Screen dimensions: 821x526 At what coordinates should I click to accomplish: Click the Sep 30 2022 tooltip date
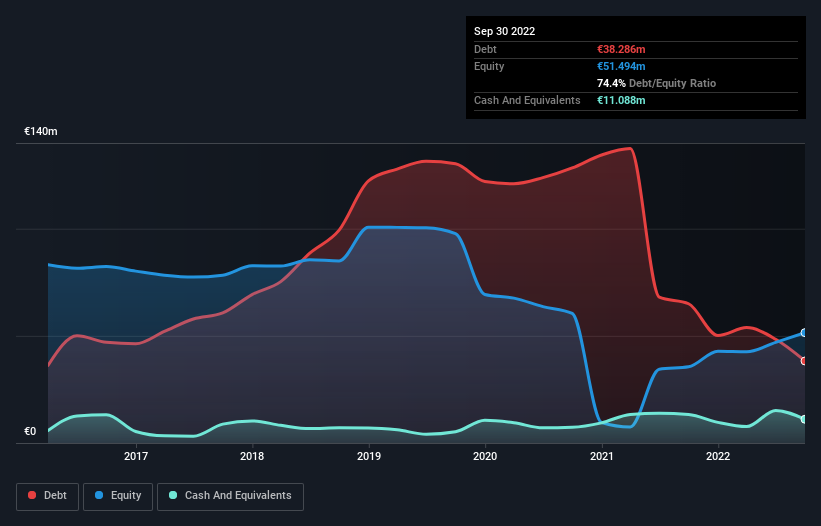pos(504,31)
